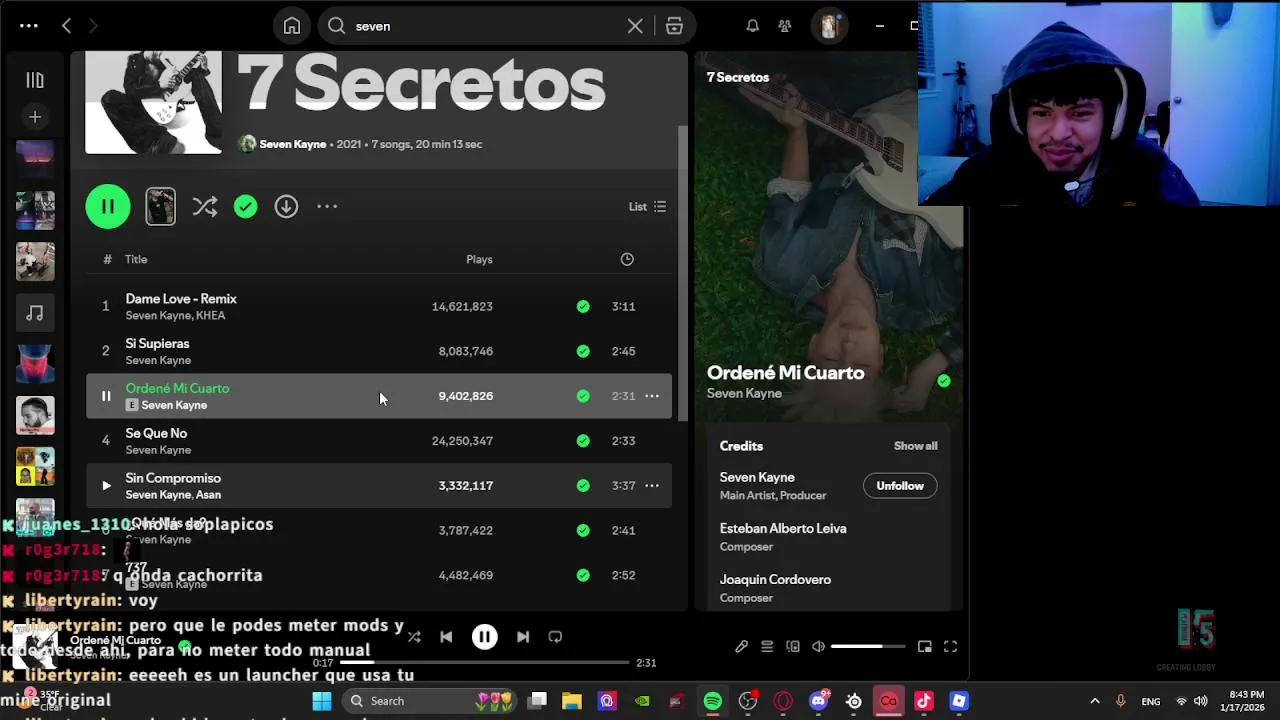Mute audio with the speaker icon
Viewport: 1280px width, 720px height.
(x=819, y=647)
